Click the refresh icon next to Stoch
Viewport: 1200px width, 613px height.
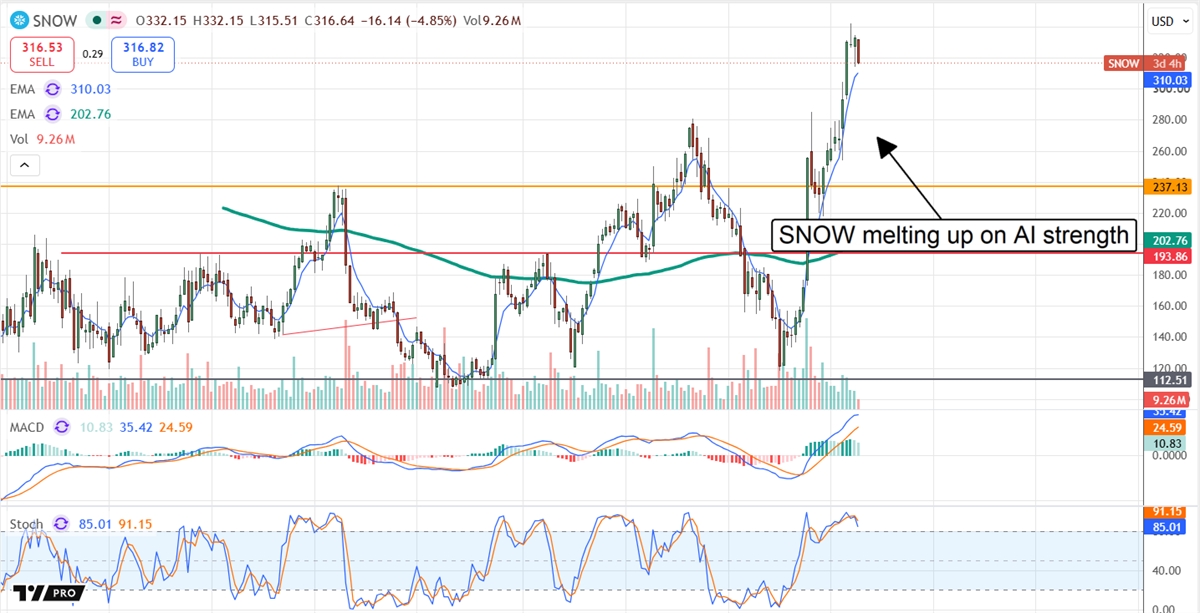click(60, 523)
